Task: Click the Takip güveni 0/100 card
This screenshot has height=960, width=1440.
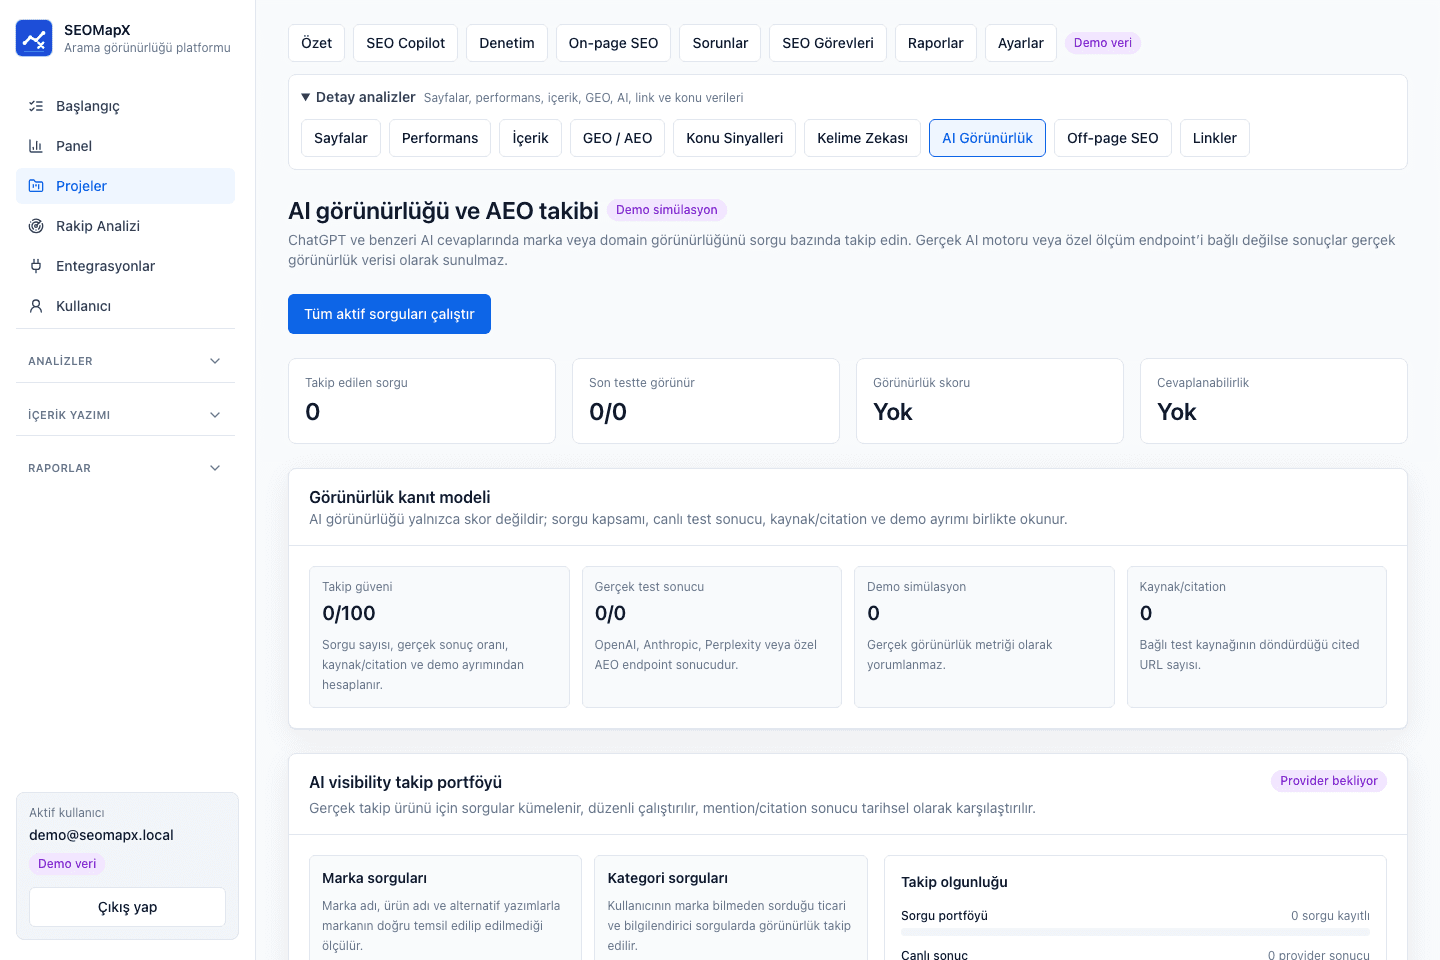Action: pos(439,637)
